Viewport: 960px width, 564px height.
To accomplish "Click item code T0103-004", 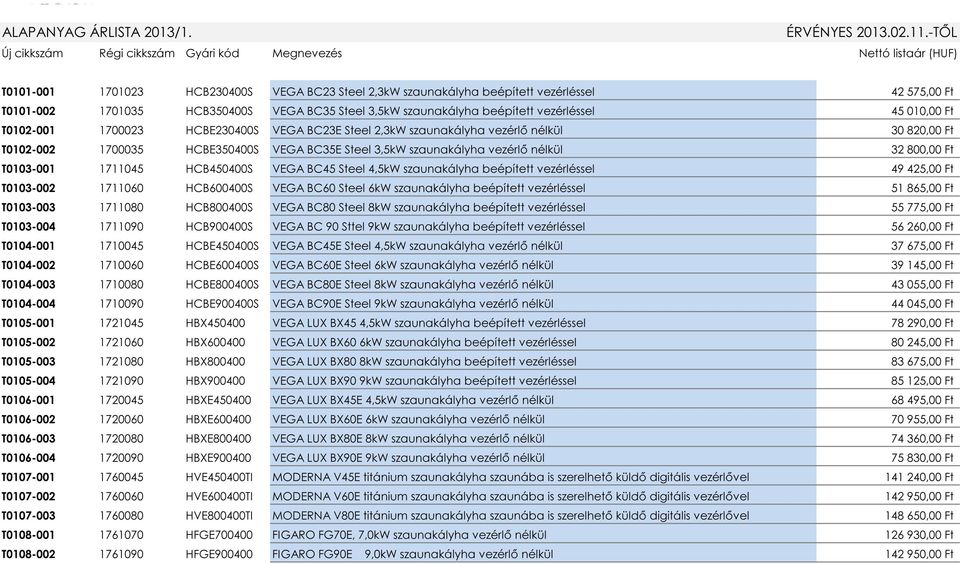I will (28, 227).
